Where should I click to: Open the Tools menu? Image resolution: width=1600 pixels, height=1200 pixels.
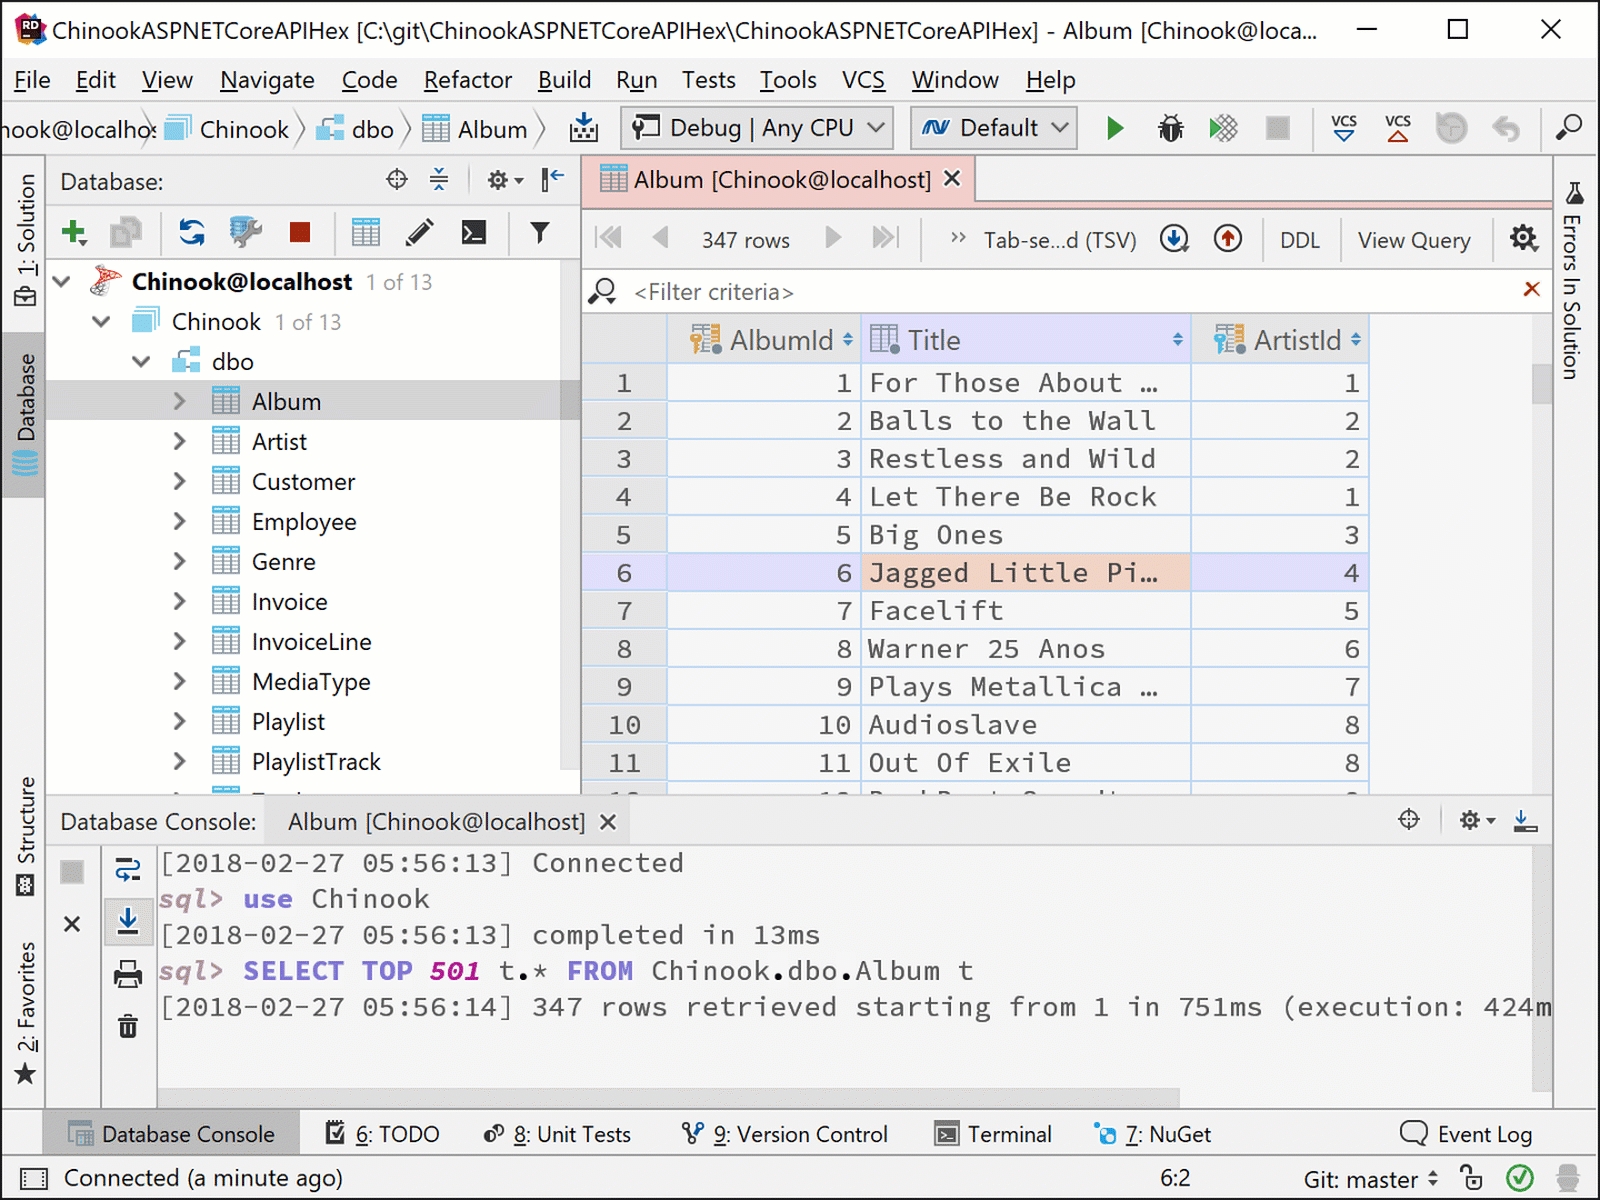[x=788, y=80]
